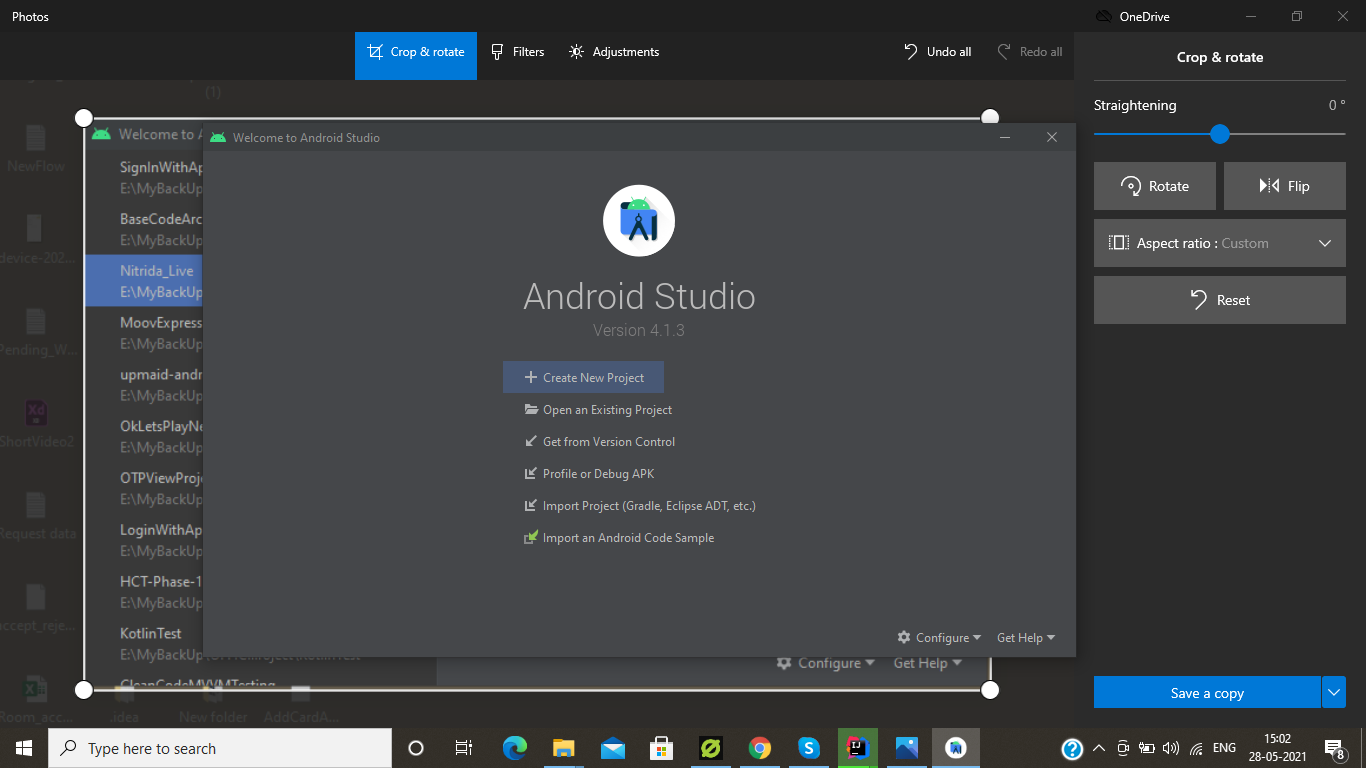Click the OneDrive cloud icon
This screenshot has height=768, width=1366.
tap(1102, 16)
